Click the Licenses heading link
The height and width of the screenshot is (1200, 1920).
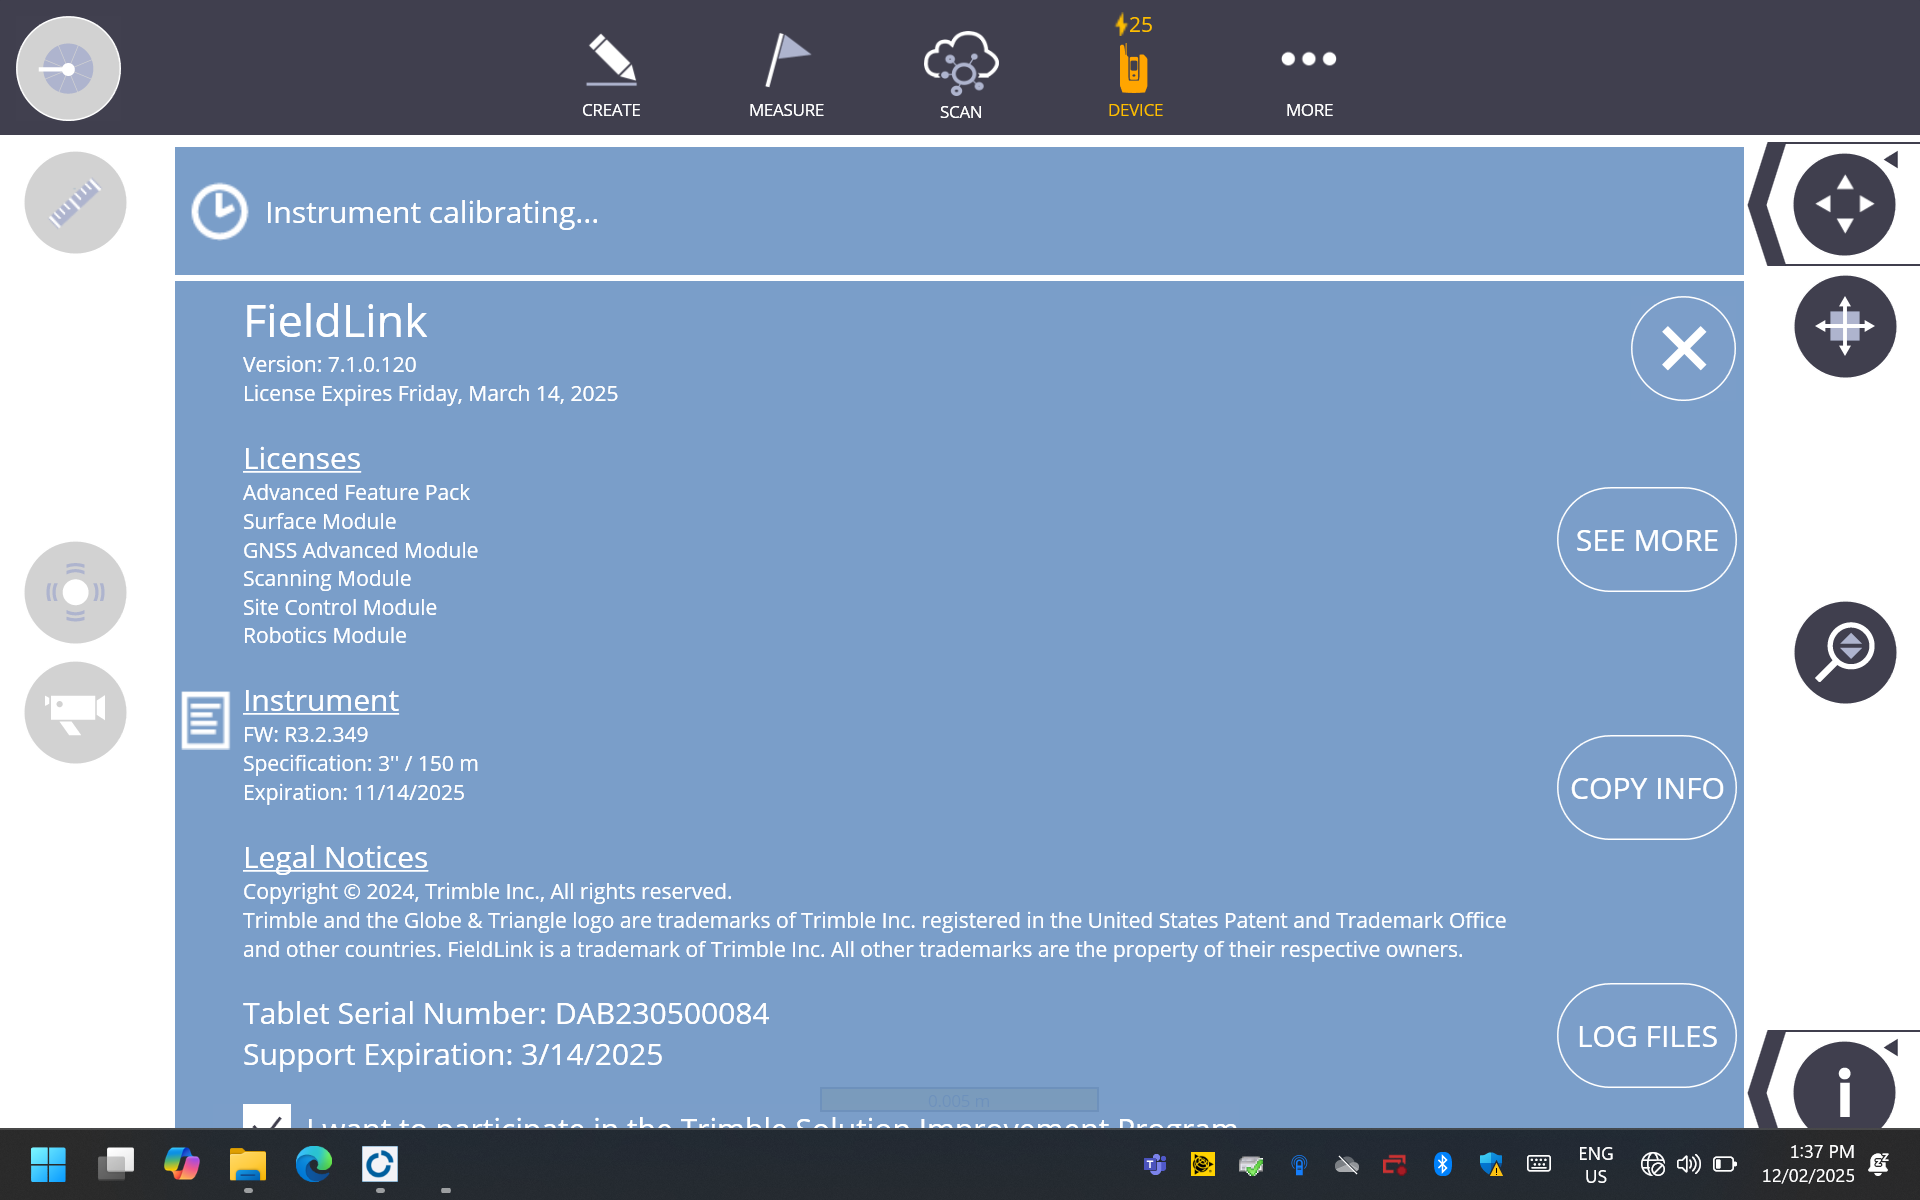click(x=302, y=458)
